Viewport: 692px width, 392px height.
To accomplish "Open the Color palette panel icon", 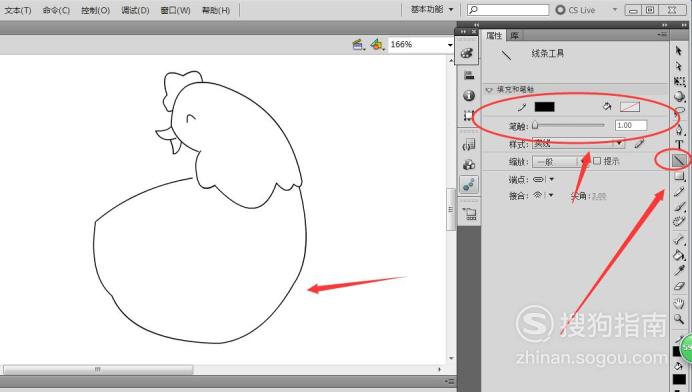I will point(468,53).
